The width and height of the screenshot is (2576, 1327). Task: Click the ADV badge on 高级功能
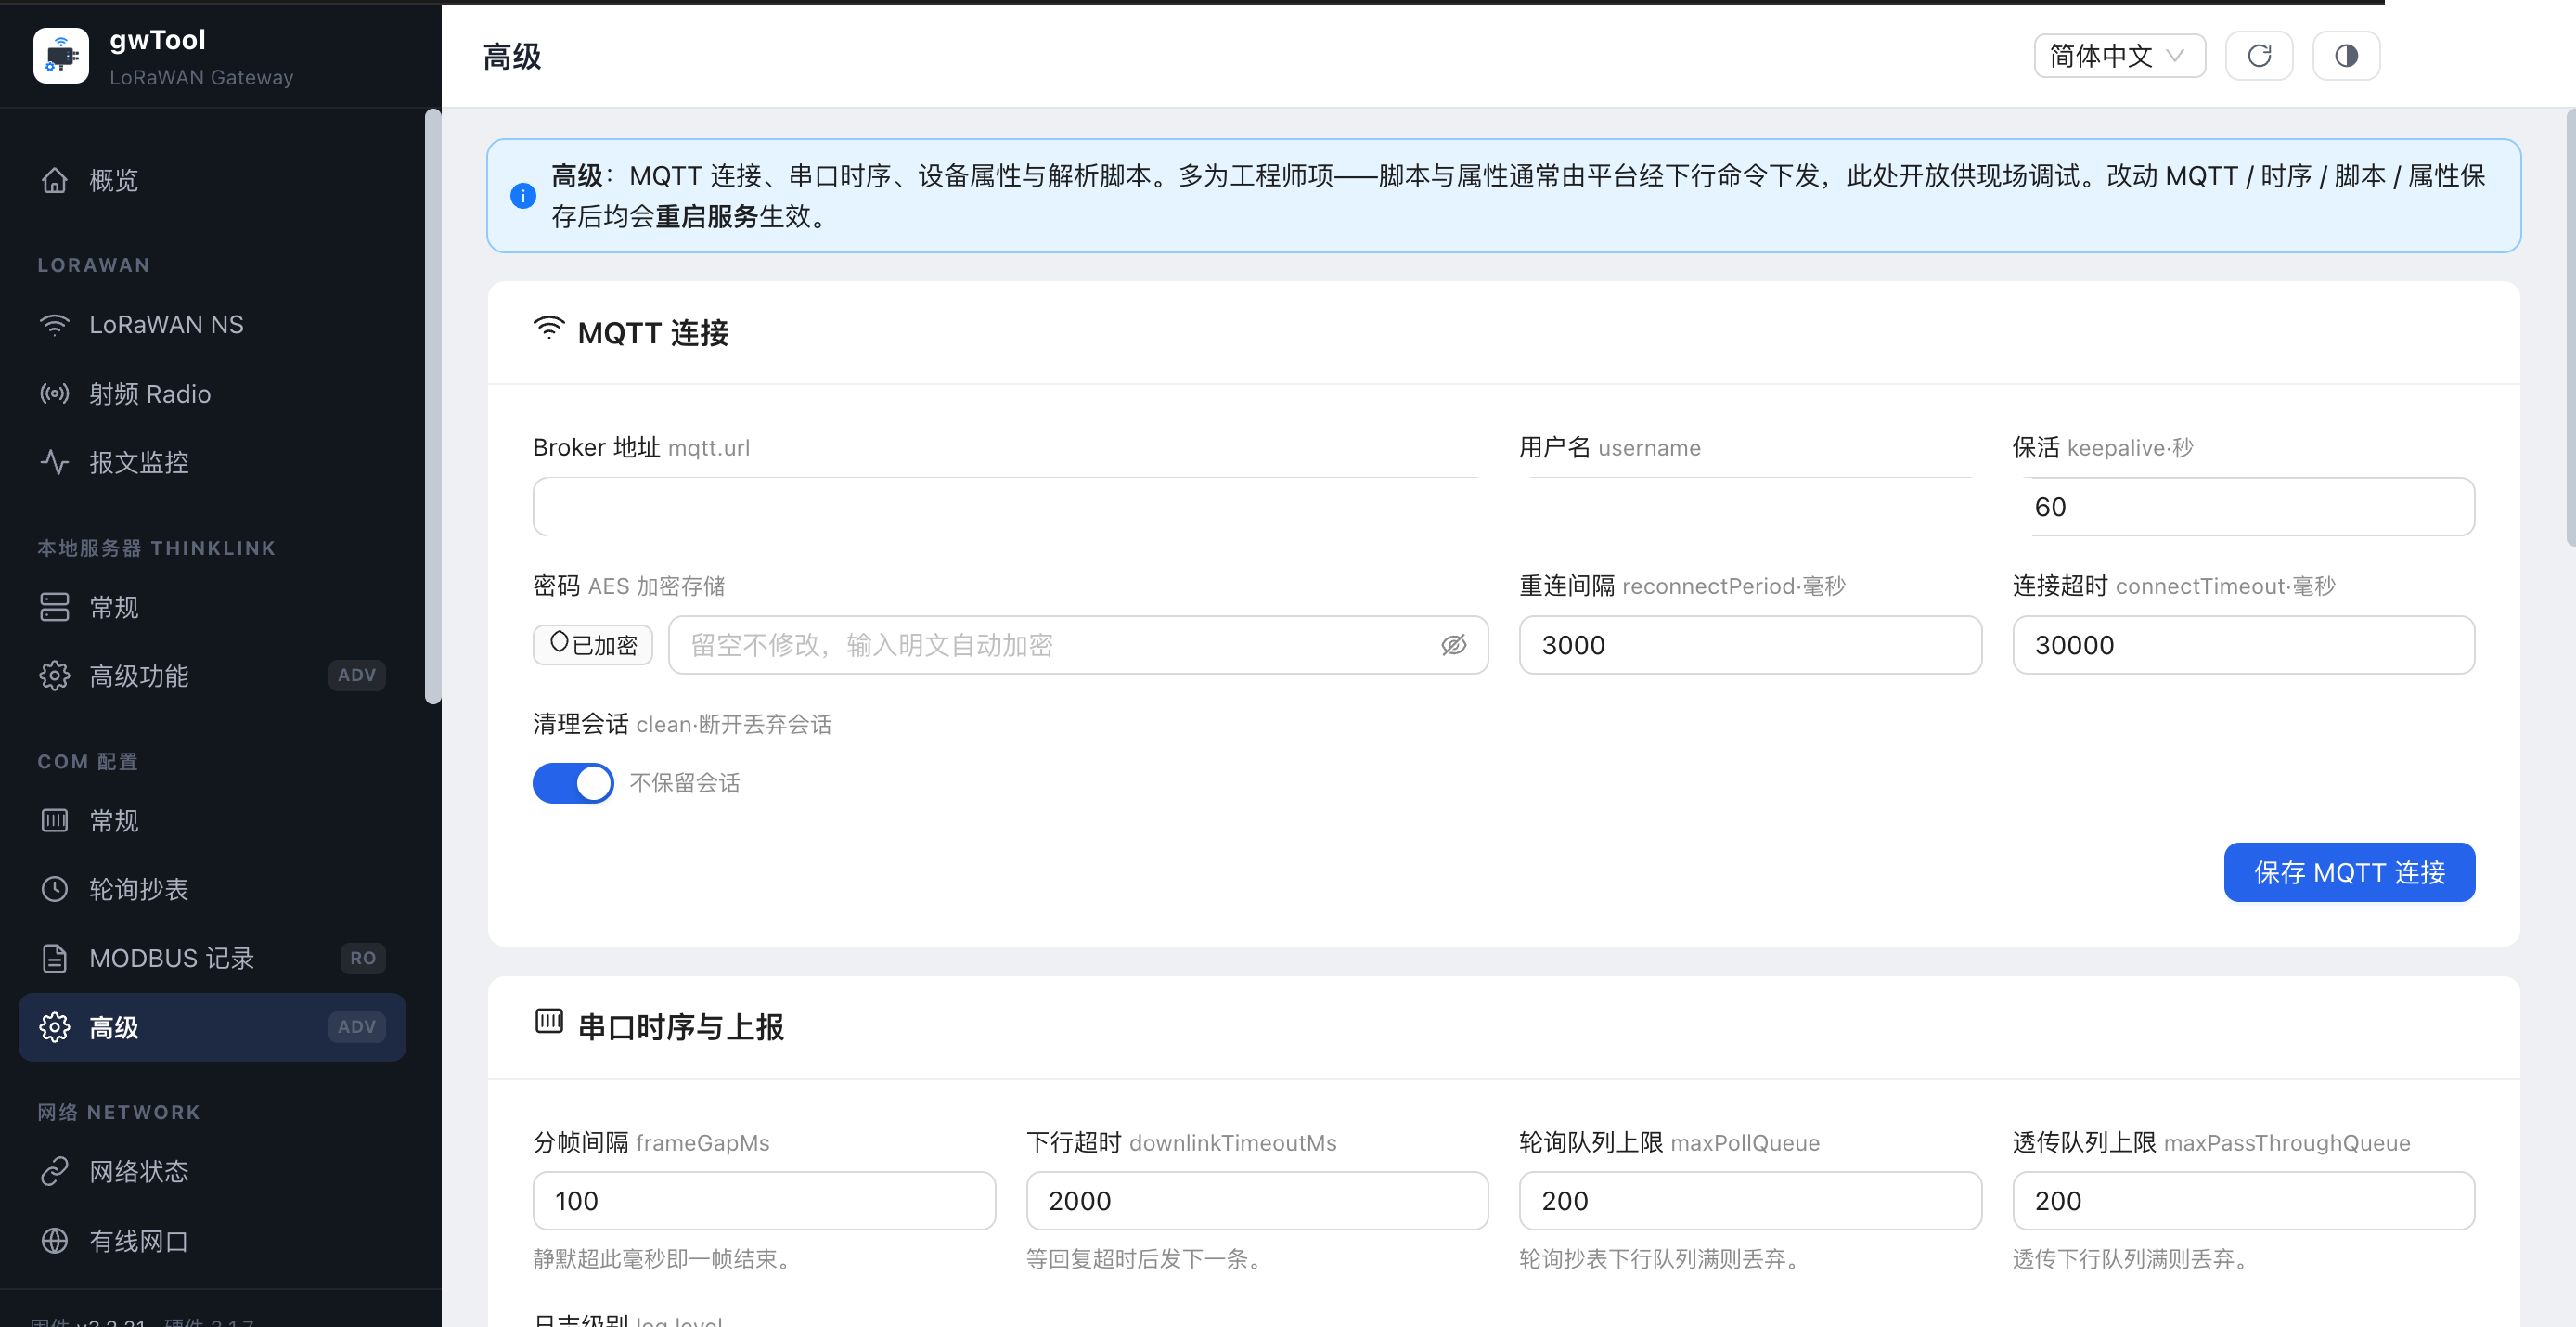[x=357, y=675]
